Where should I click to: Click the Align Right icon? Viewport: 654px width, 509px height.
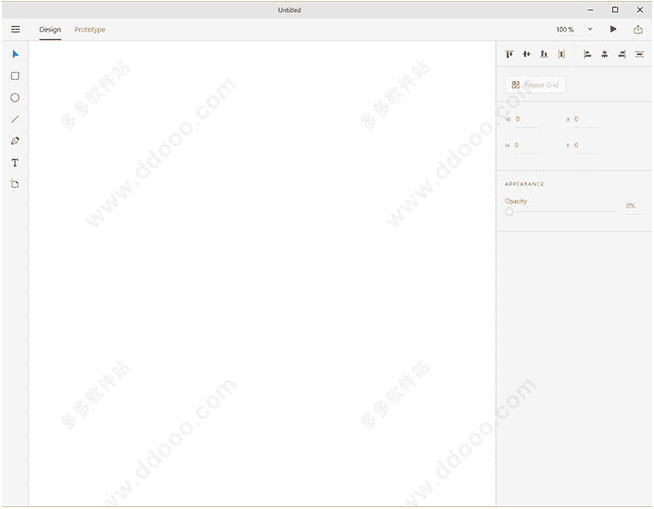pyautogui.click(x=622, y=54)
